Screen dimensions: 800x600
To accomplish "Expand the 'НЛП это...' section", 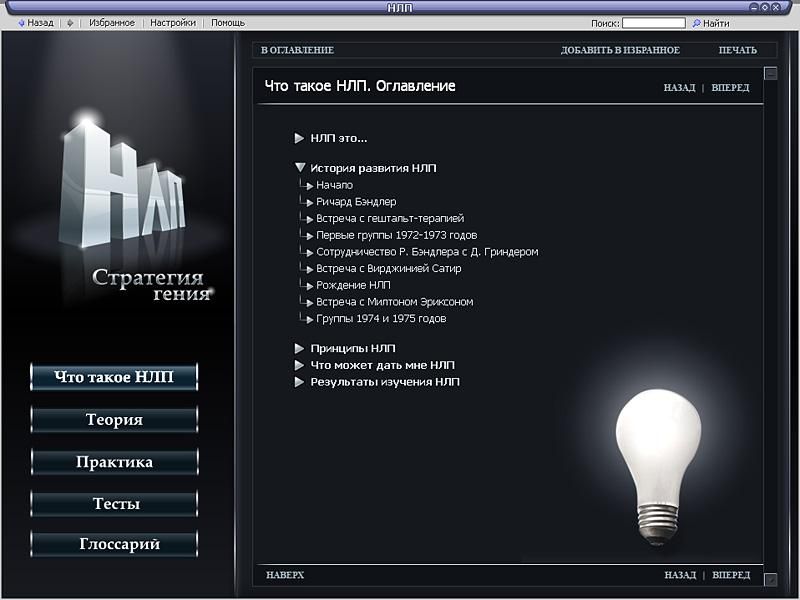I will click(x=299, y=139).
